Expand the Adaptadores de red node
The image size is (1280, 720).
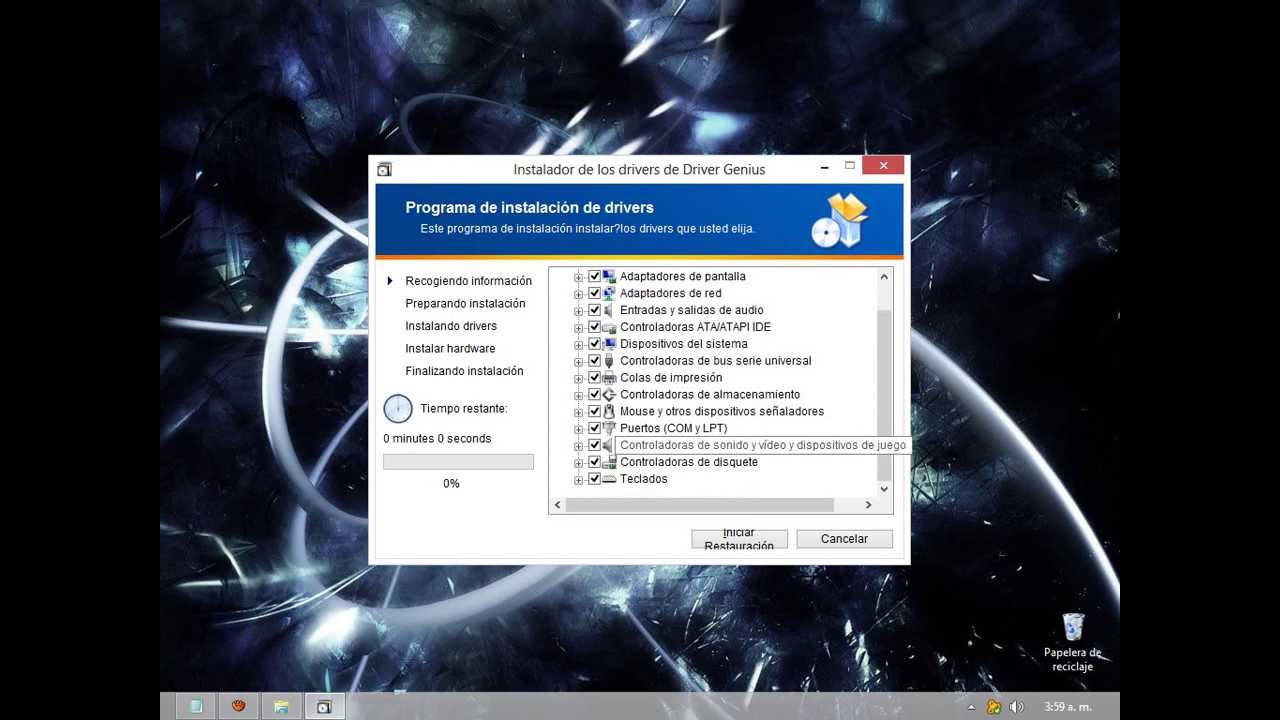pos(578,294)
